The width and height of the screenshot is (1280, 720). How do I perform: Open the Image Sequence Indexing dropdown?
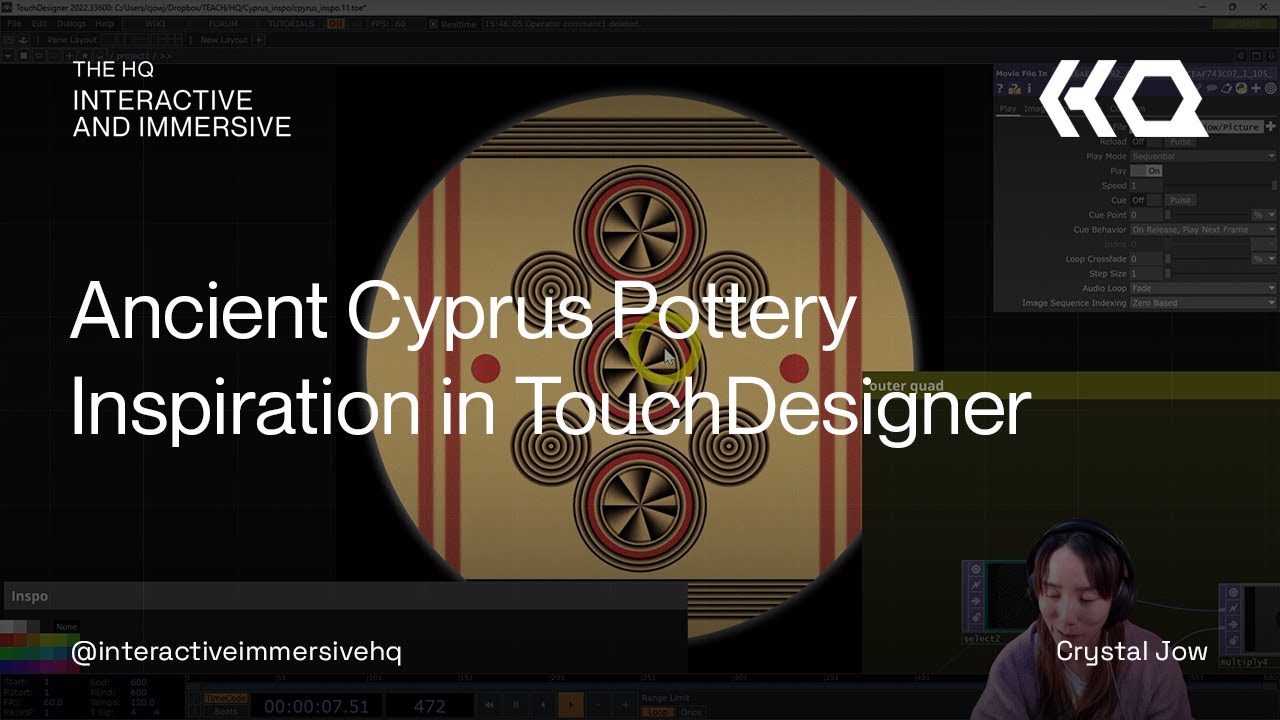coord(1203,303)
